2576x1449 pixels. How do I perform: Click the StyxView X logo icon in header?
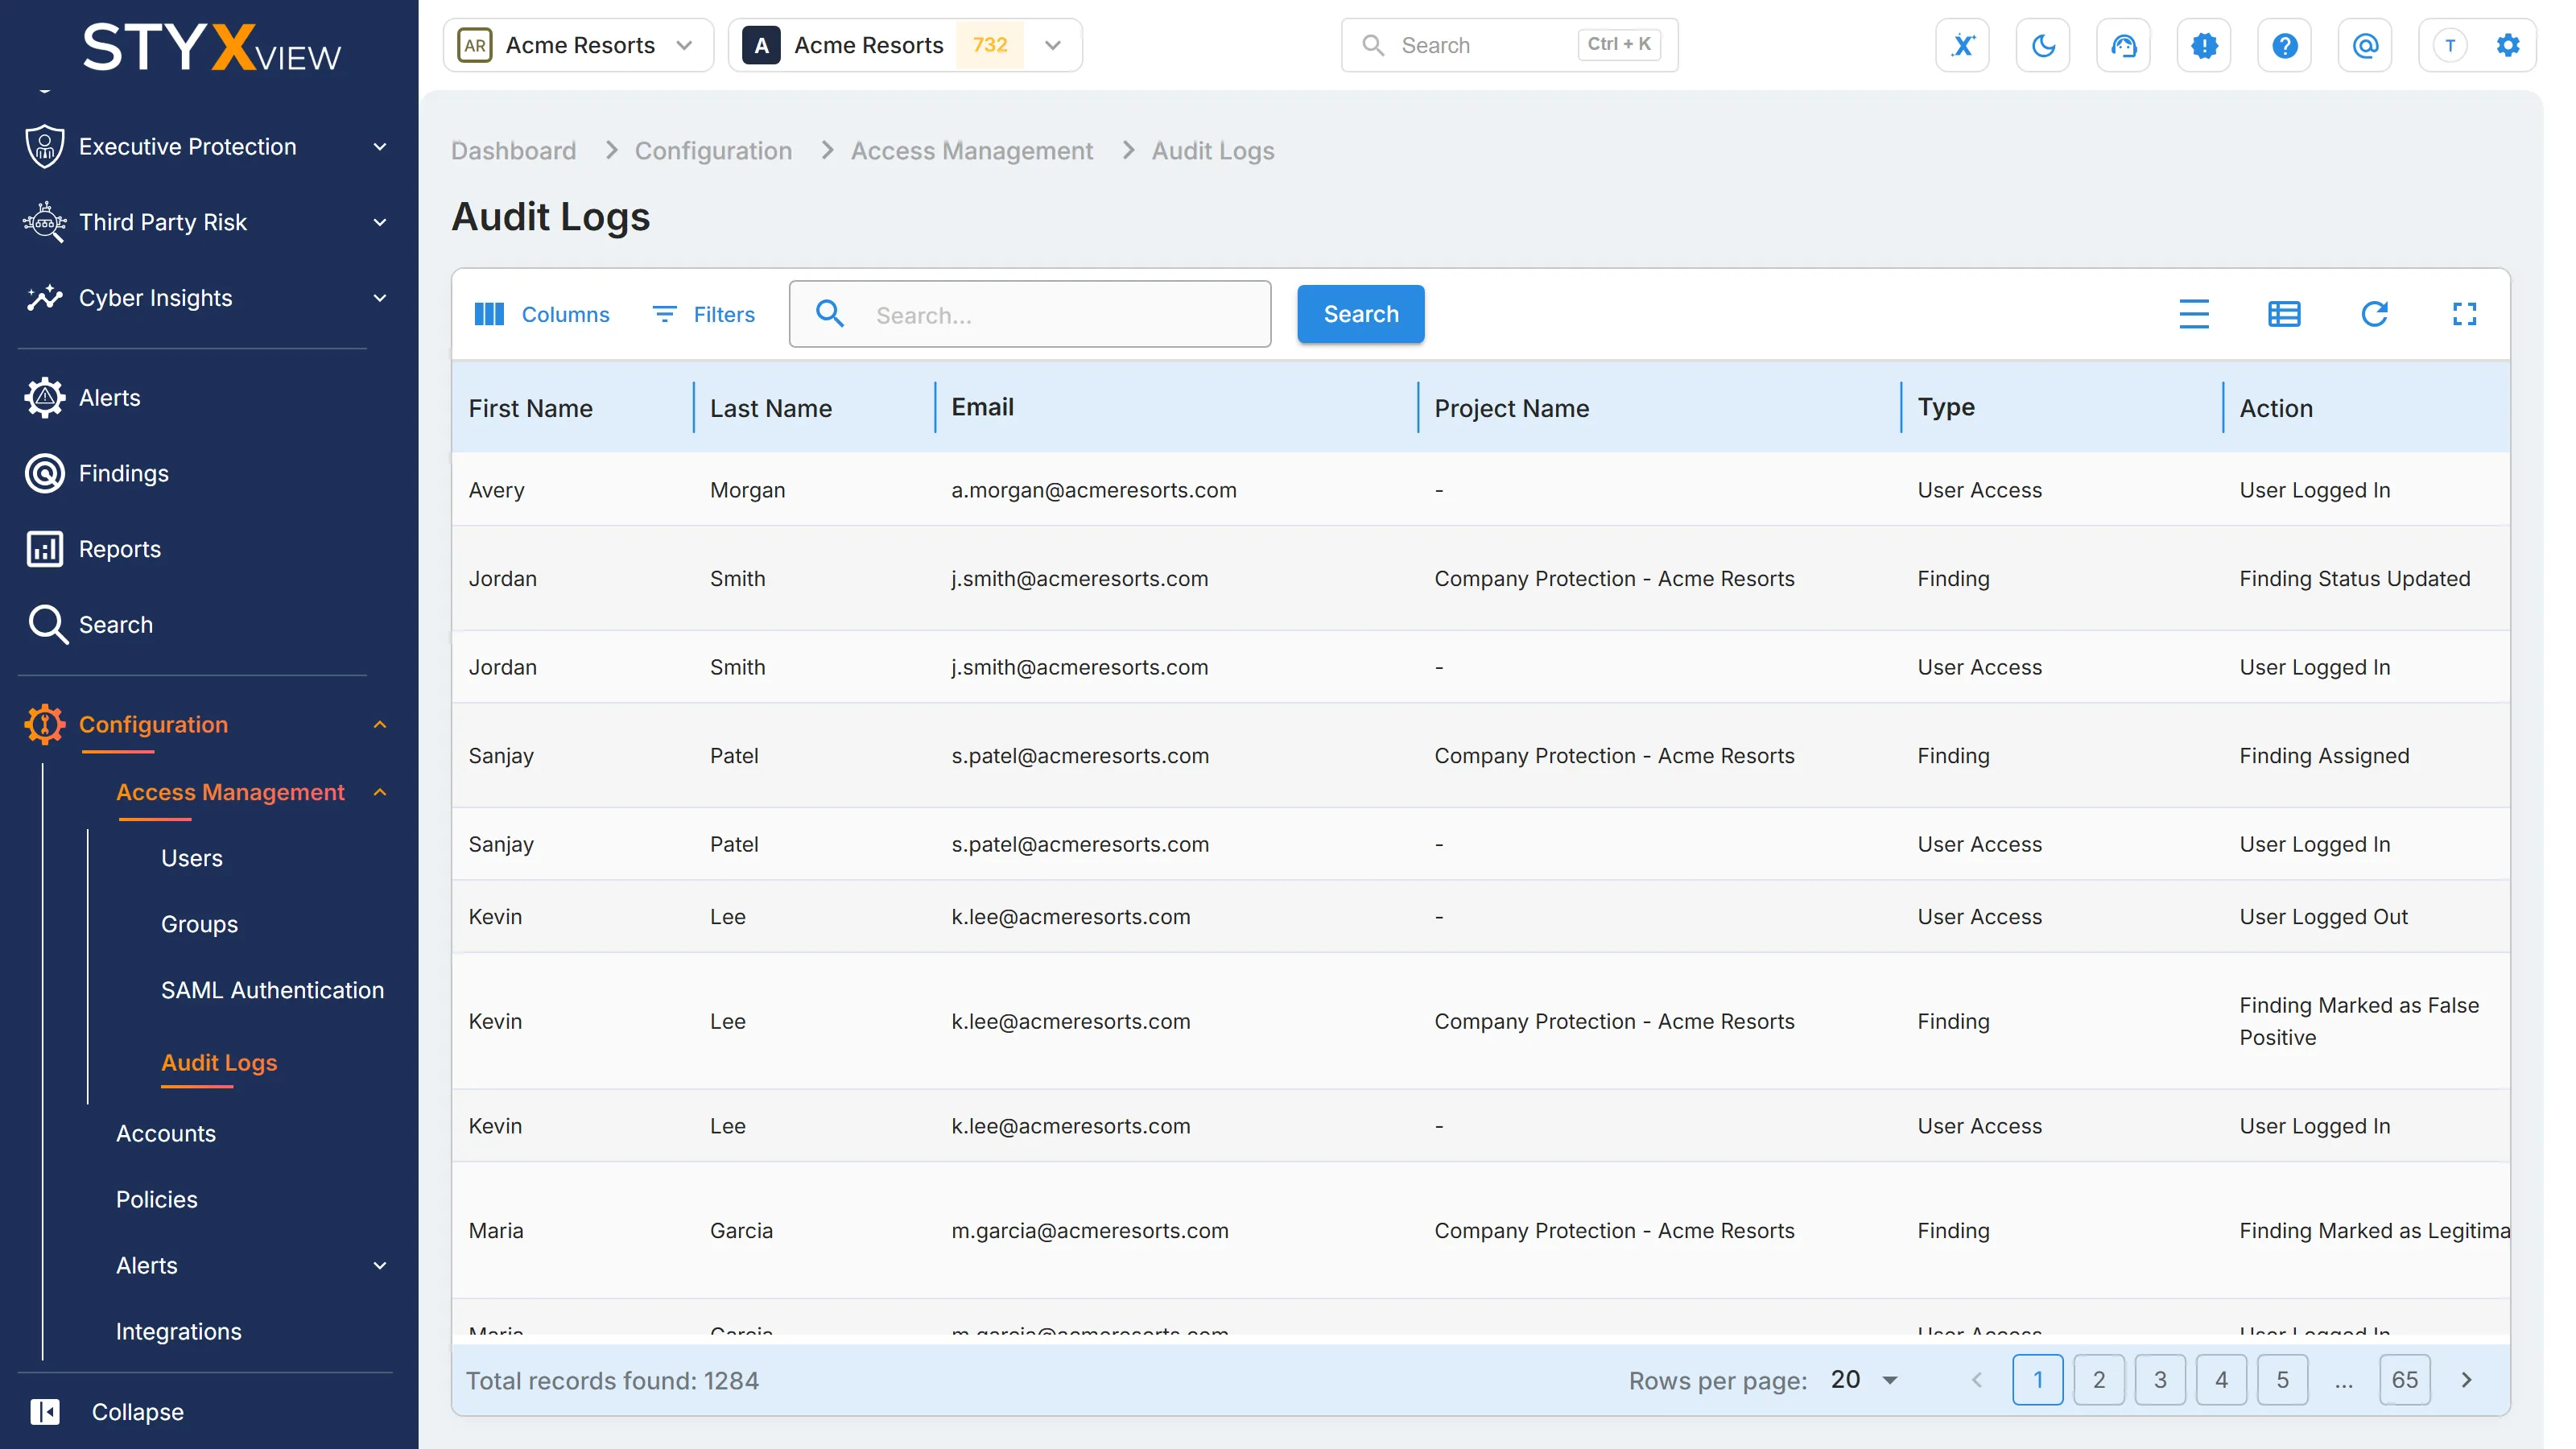pos(1962,45)
